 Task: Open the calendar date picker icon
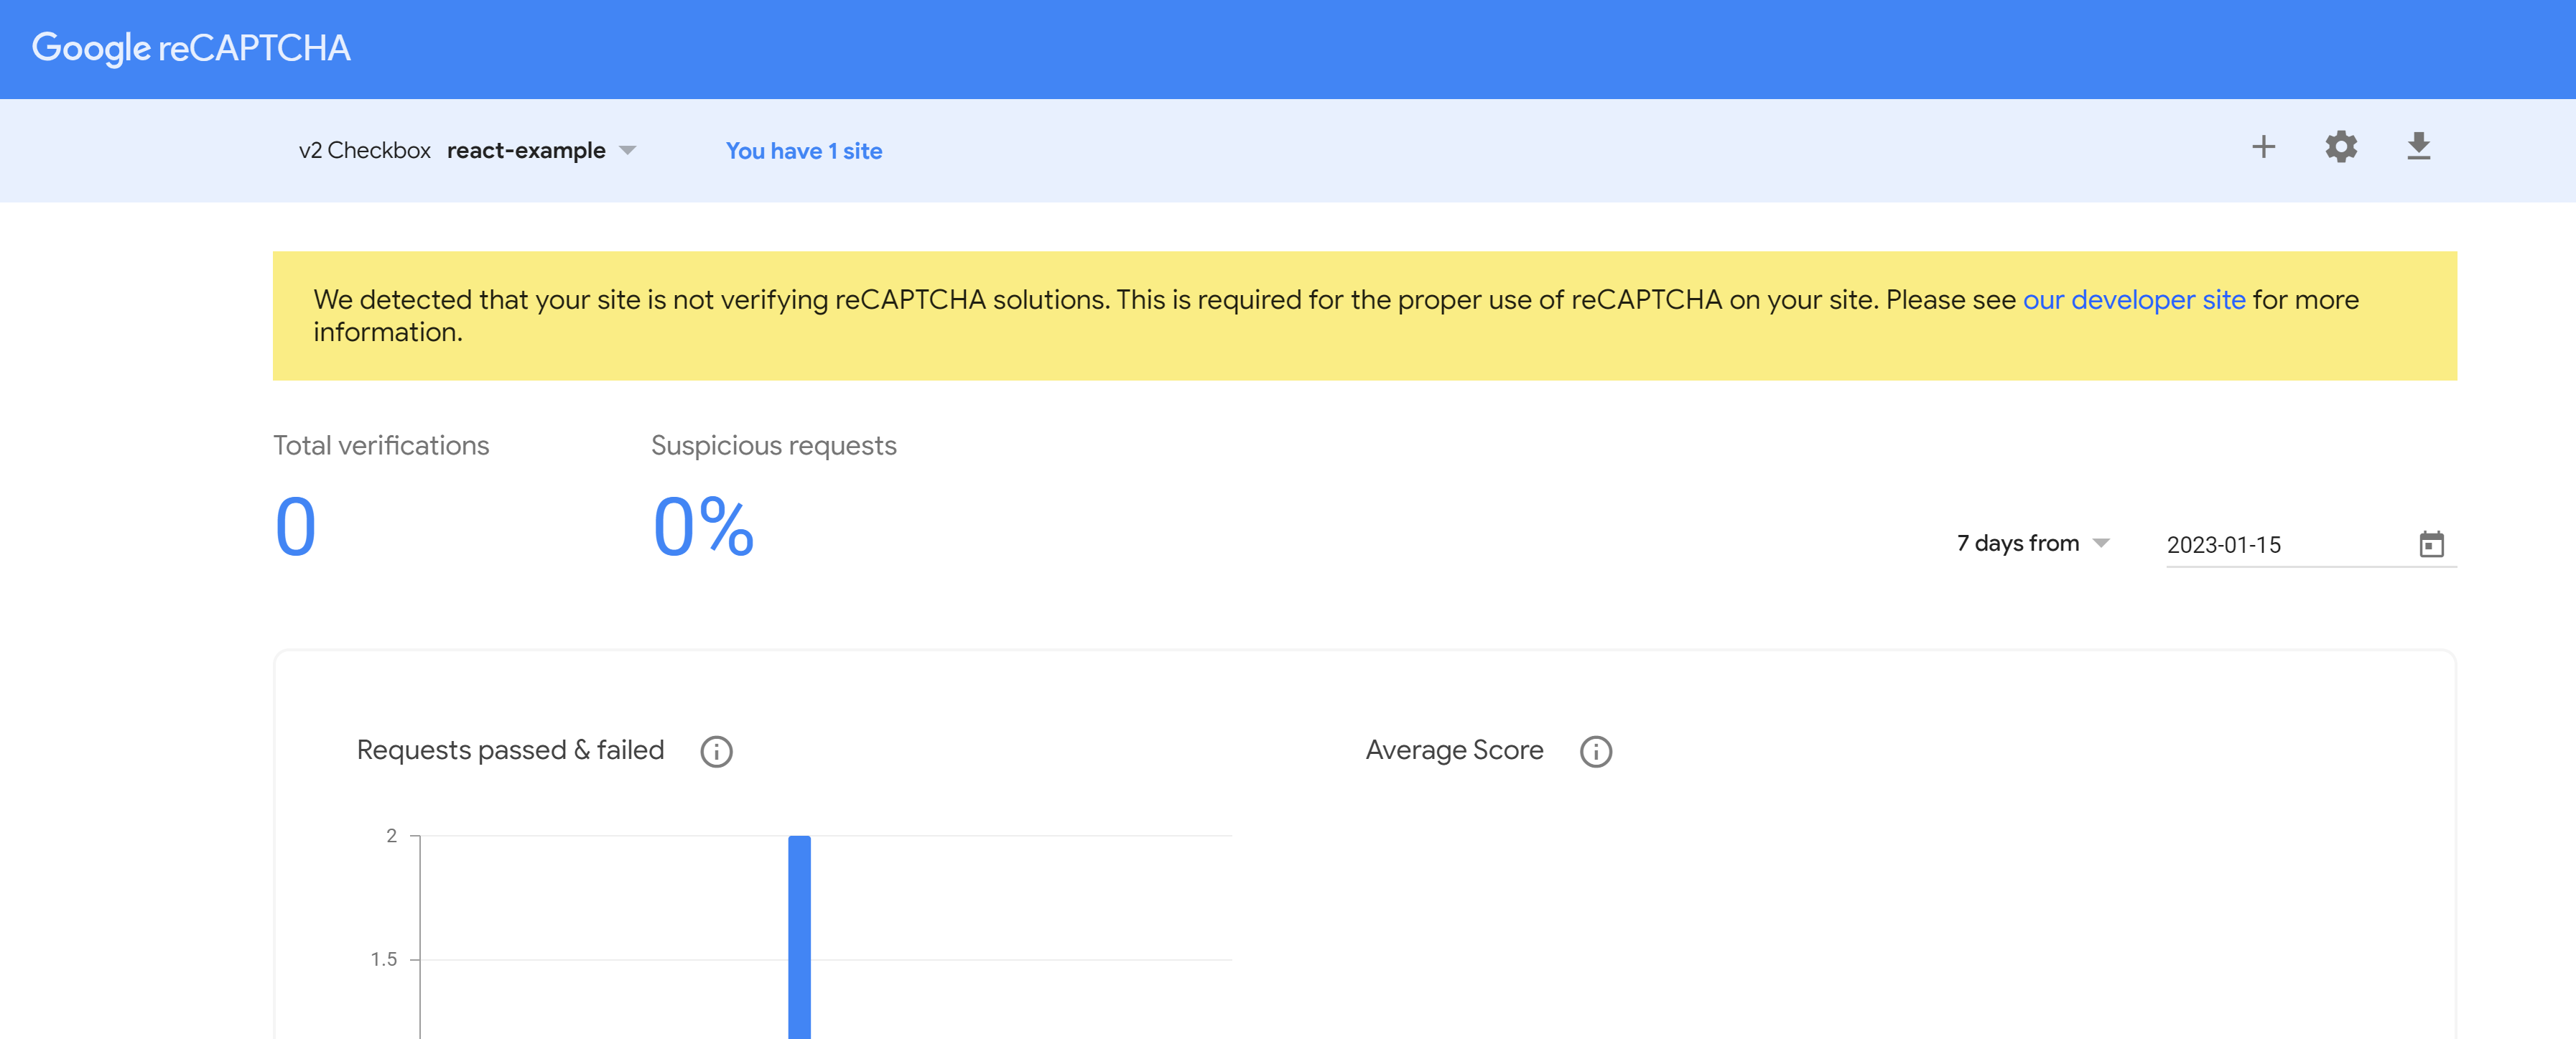[x=2431, y=544]
